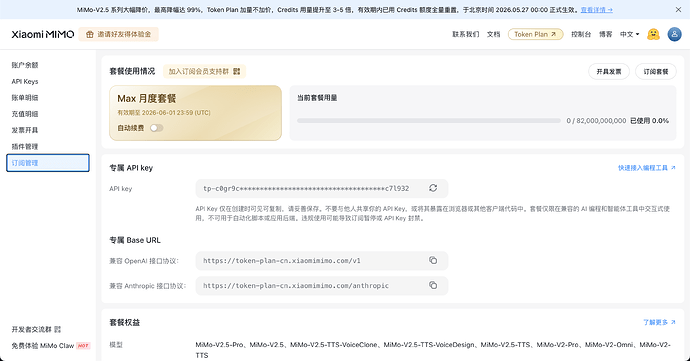This screenshot has width=690, height=361.
Task: Click the 有效期至 expiry date text
Action: click(x=164, y=113)
